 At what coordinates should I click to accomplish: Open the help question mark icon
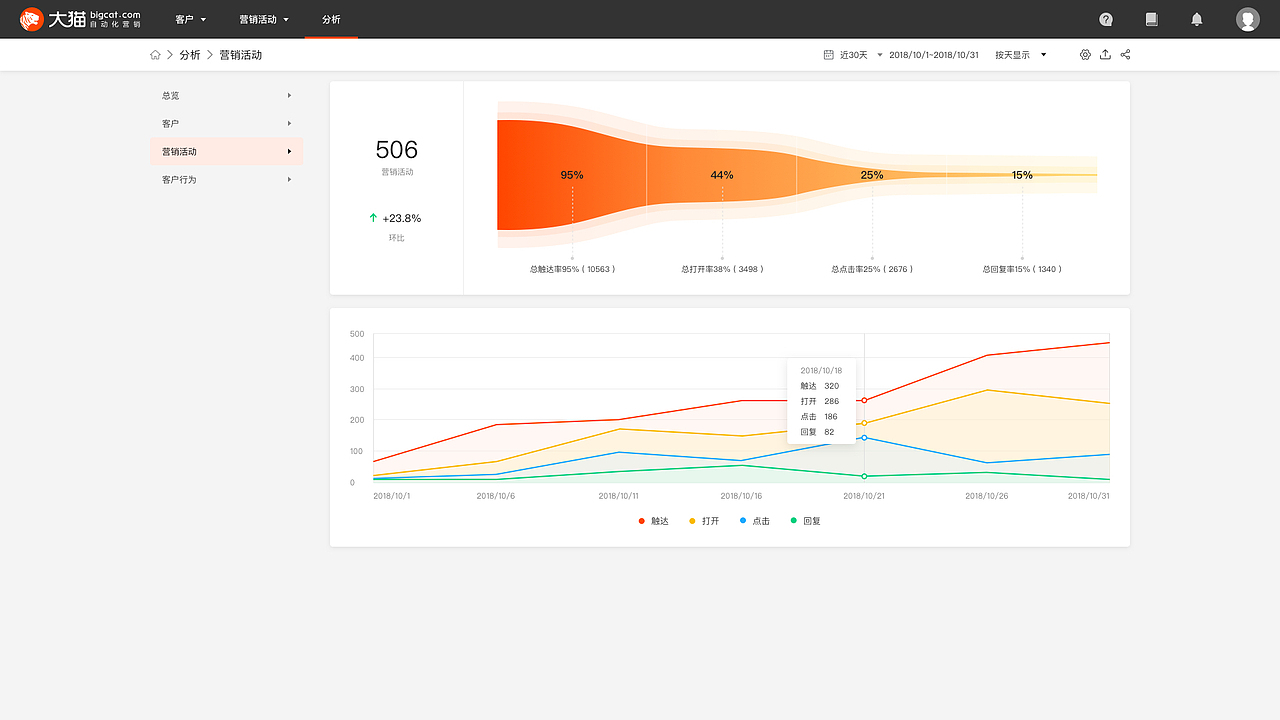point(1106,19)
